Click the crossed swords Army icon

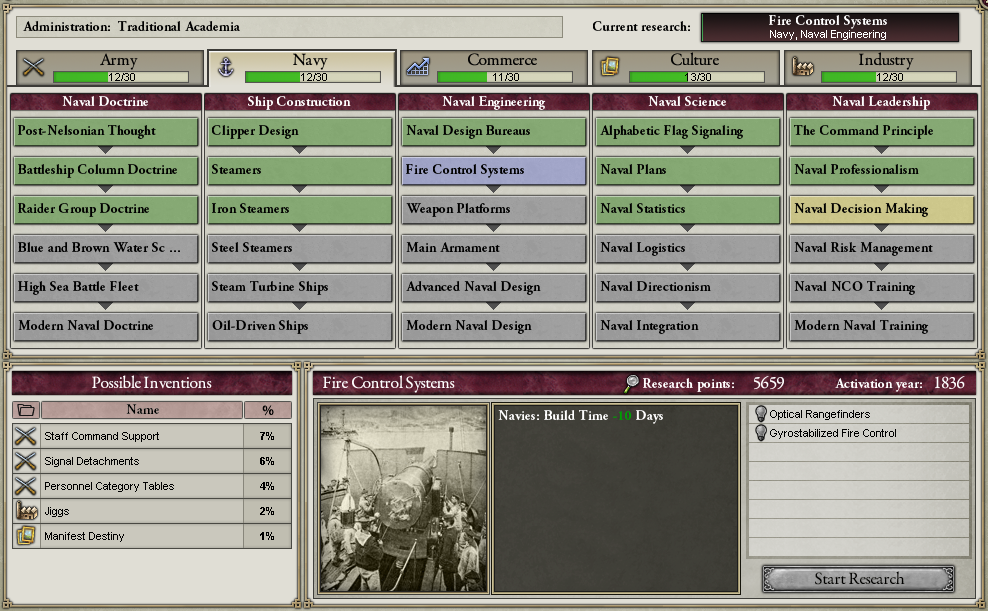[33, 67]
